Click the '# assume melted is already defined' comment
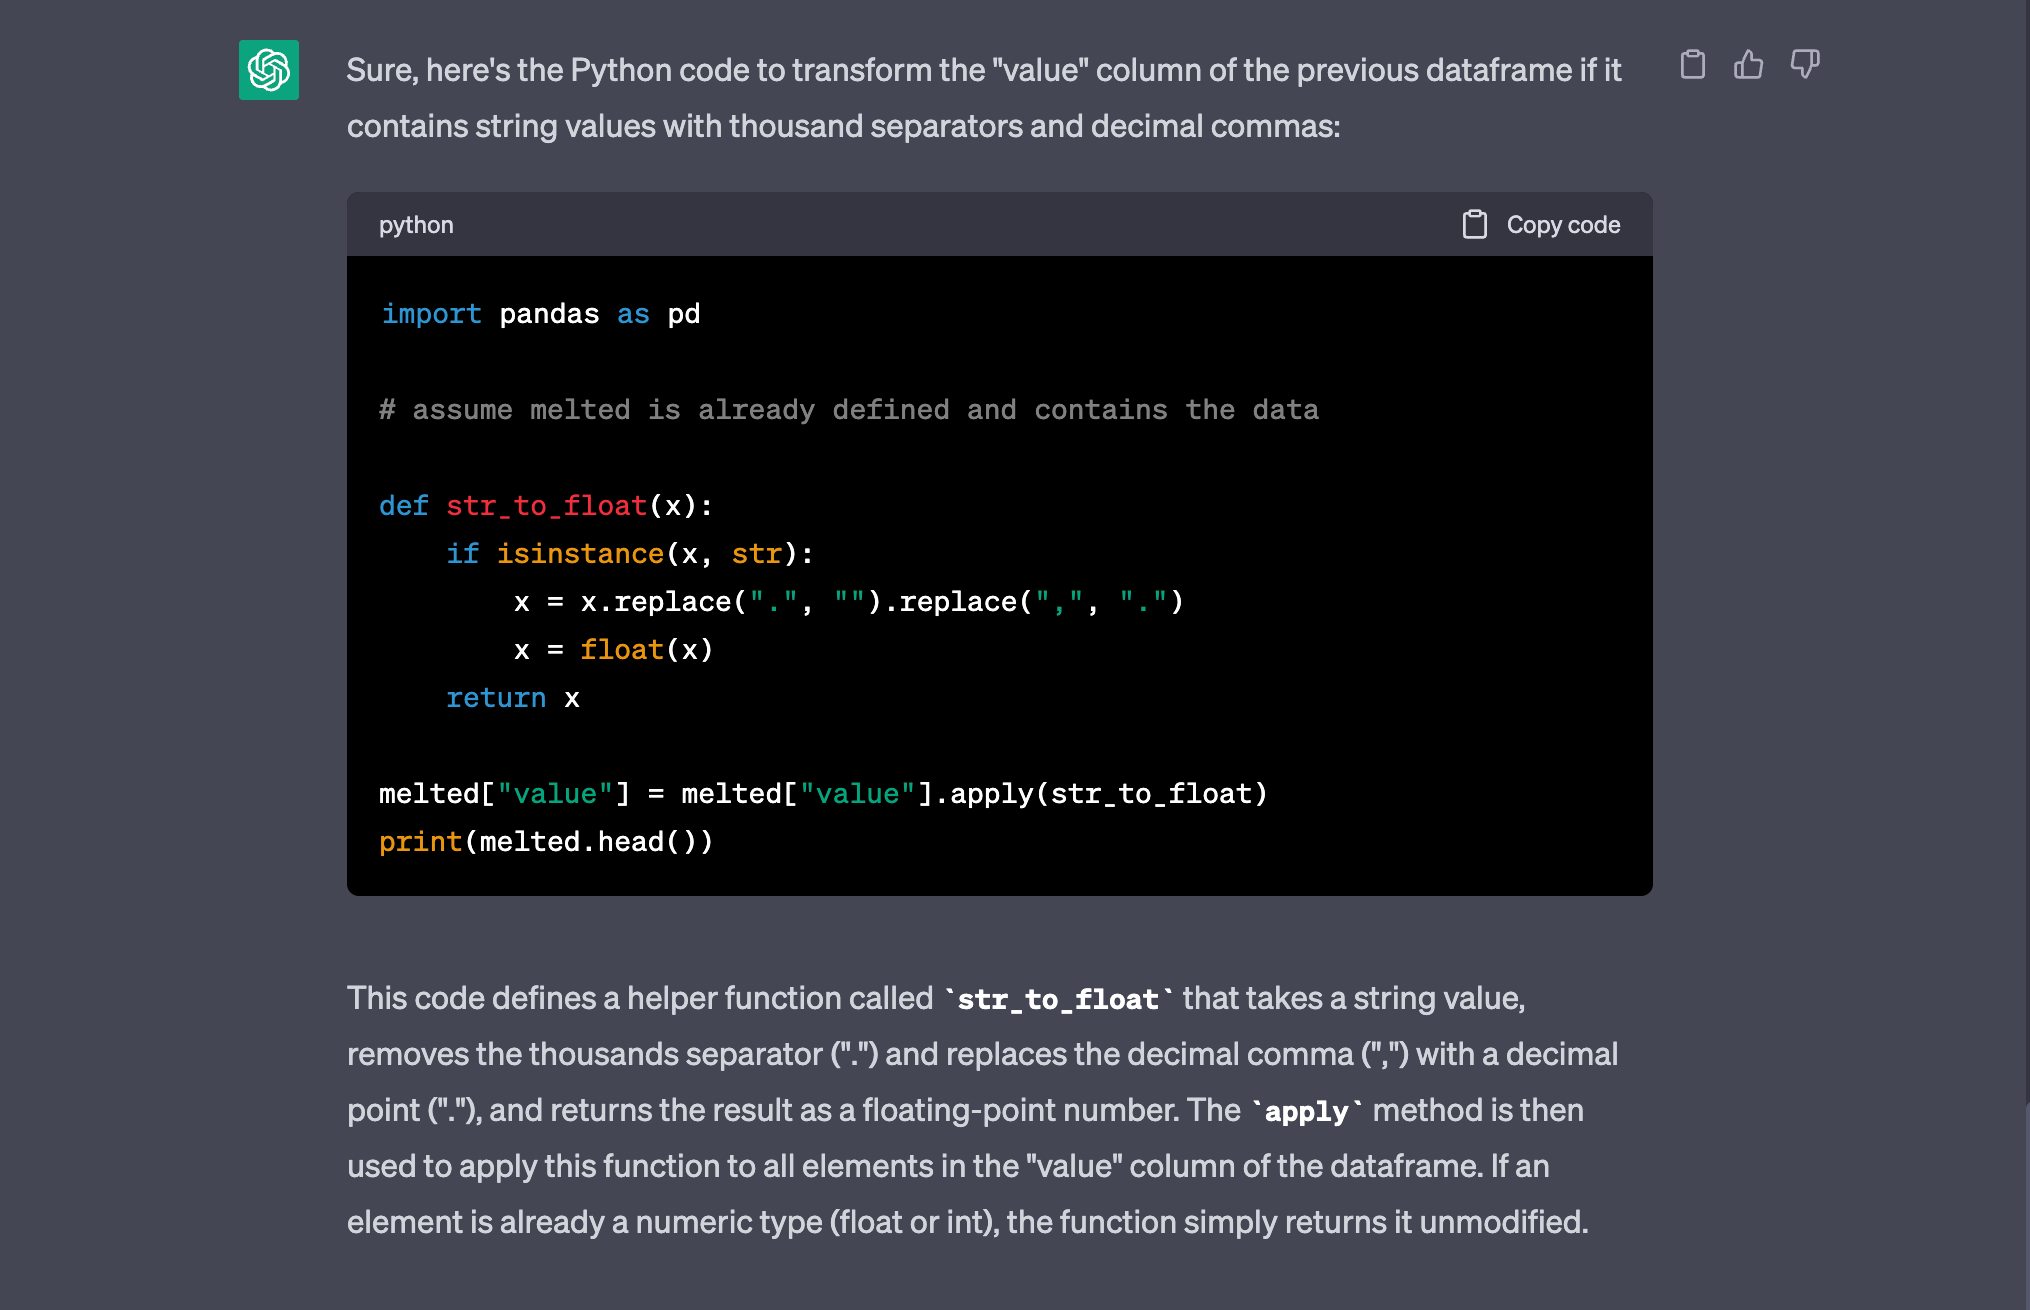 tap(849, 410)
